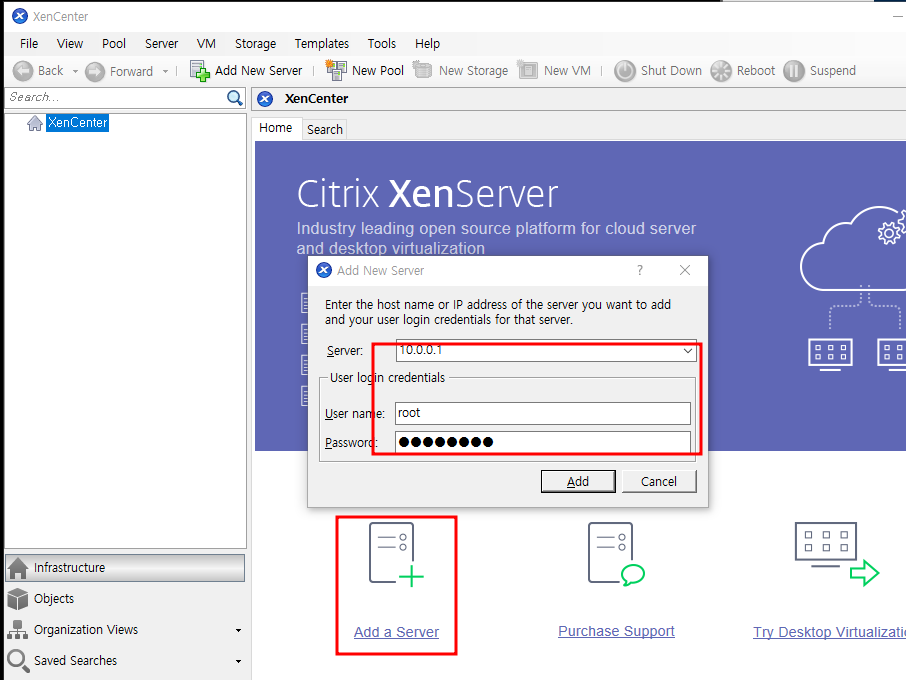Click the Organization Views hierarchy icon
The height and width of the screenshot is (680, 906).
[x=18, y=630]
